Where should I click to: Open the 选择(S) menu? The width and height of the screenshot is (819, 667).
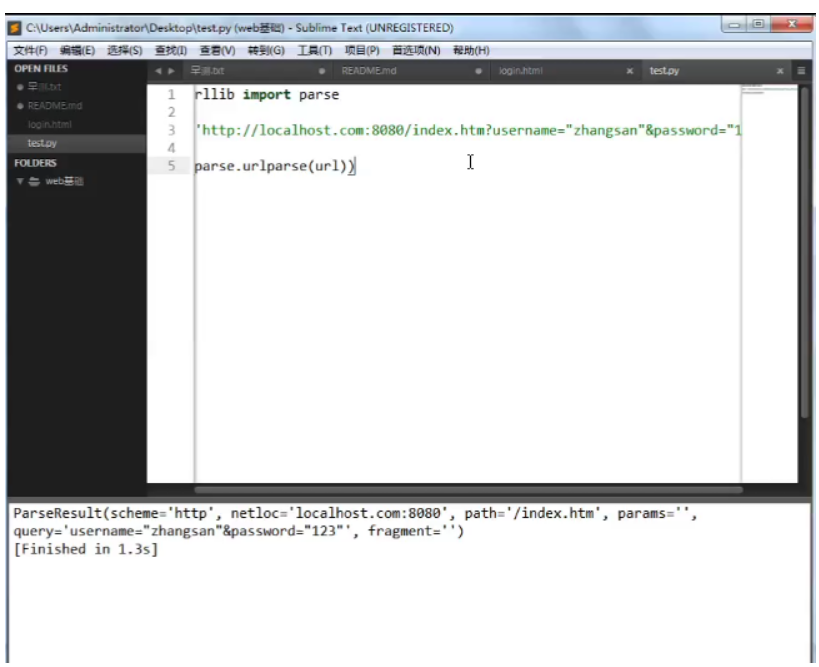pyautogui.click(x=124, y=50)
